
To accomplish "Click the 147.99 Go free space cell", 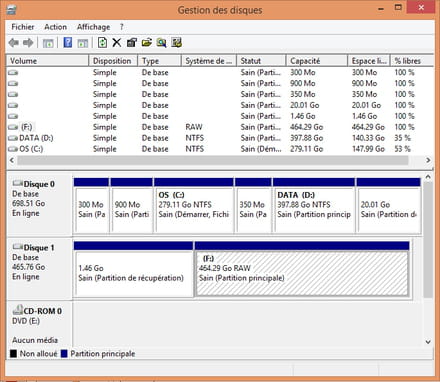I will tap(368, 149).
